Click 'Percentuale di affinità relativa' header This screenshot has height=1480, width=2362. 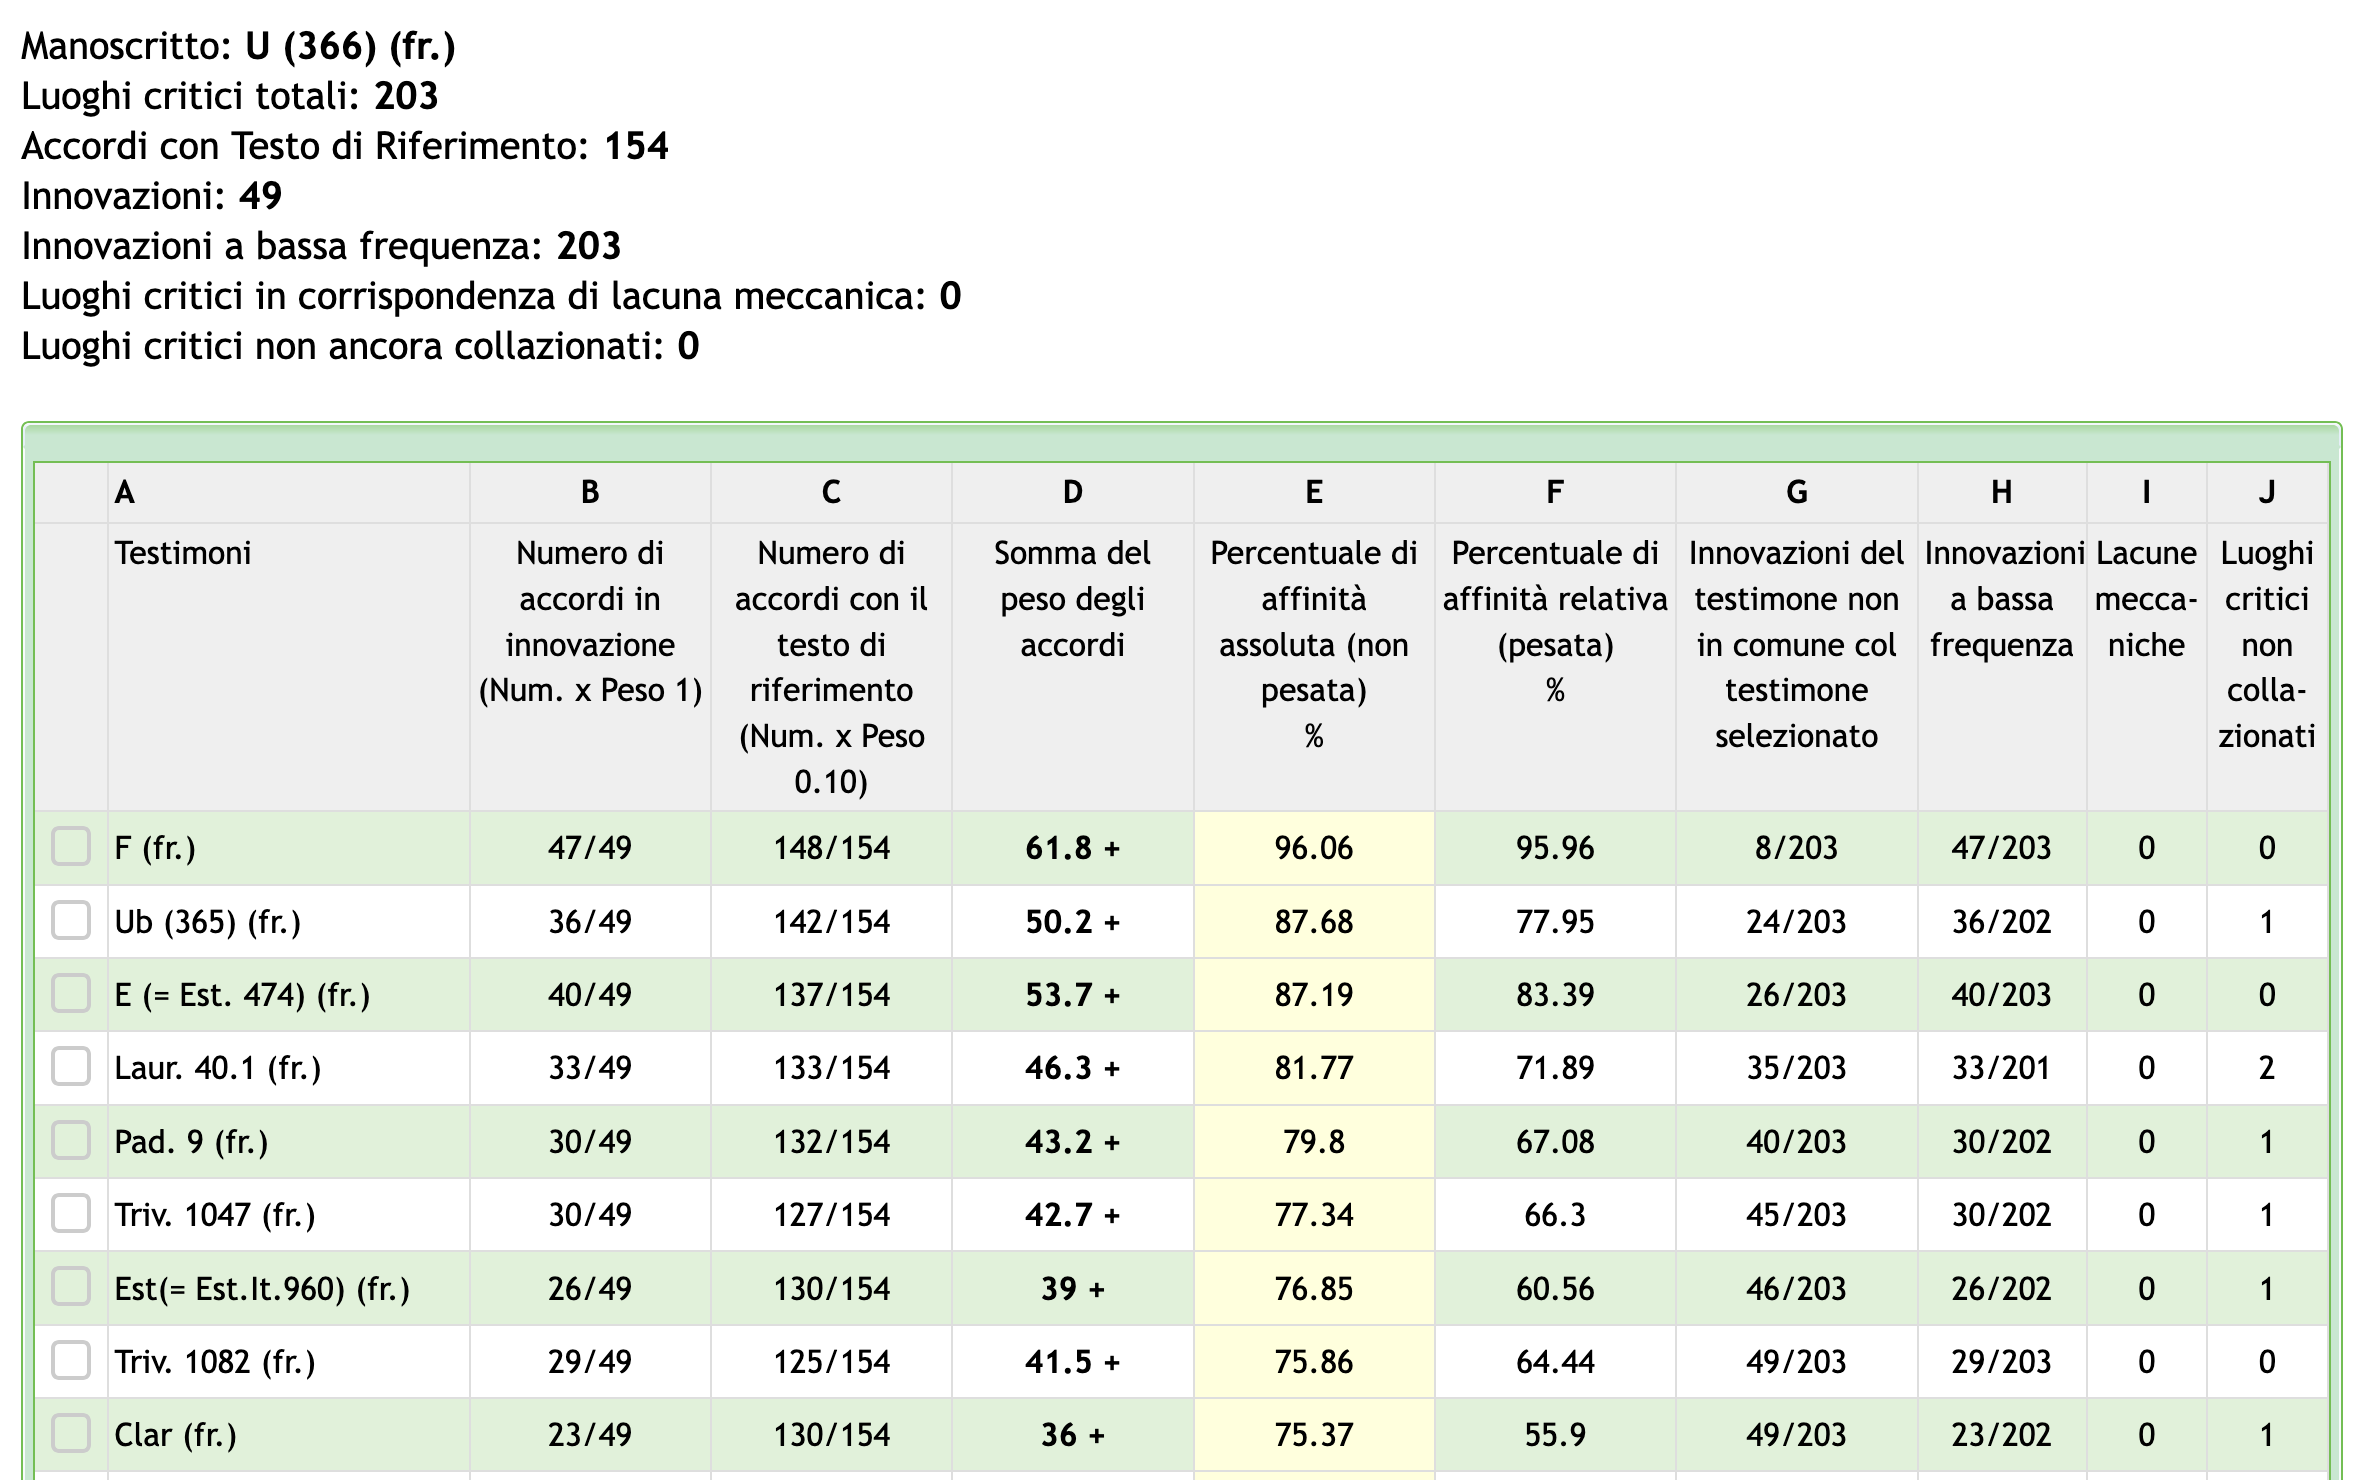[1555, 621]
